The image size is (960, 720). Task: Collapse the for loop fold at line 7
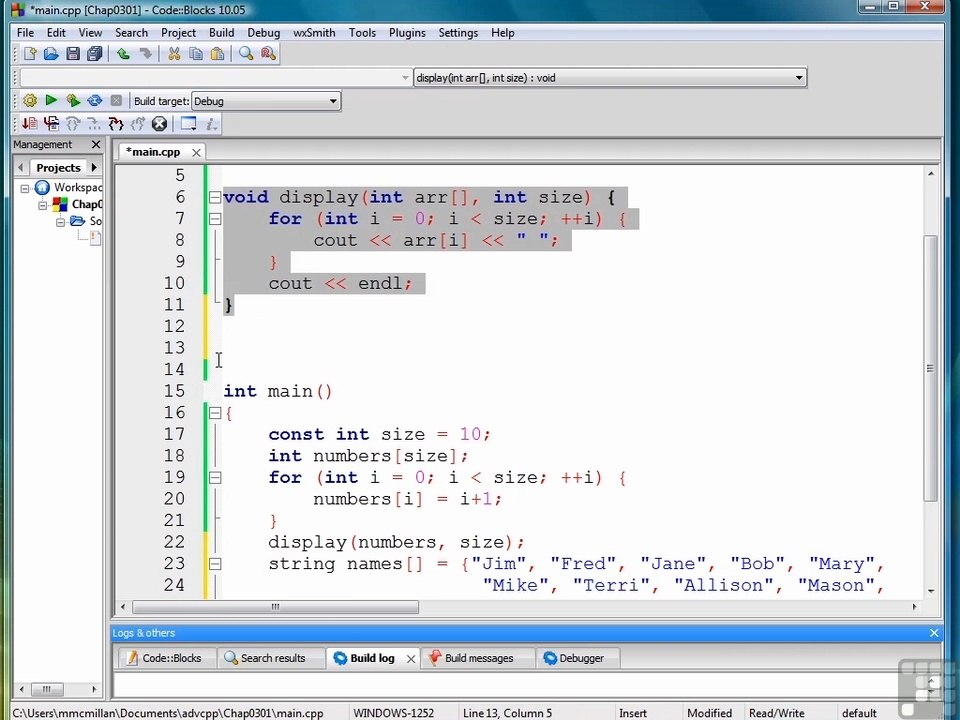pyautogui.click(x=215, y=219)
